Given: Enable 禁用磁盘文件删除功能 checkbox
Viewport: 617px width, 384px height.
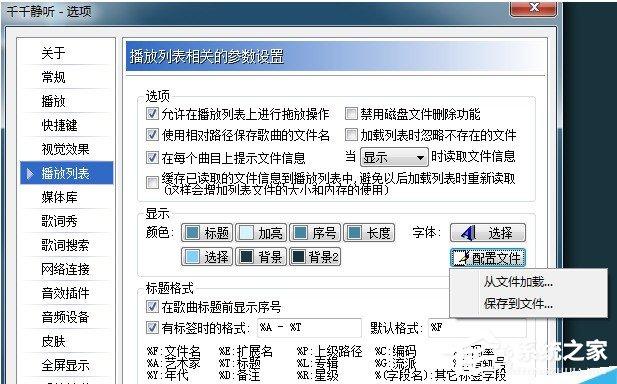Looking at the screenshot, I should 351,114.
